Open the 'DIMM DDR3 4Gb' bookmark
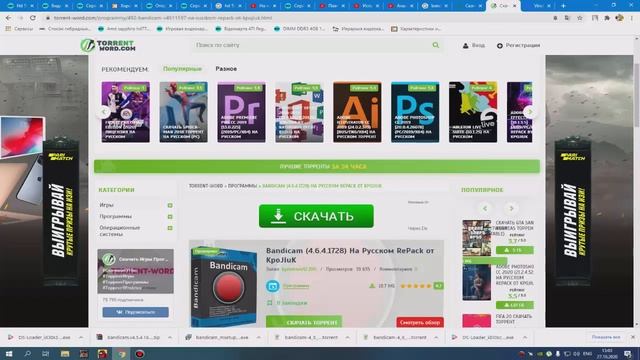Image resolution: width=640 pixels, height=360 pixels. click(x=299, y=29)
